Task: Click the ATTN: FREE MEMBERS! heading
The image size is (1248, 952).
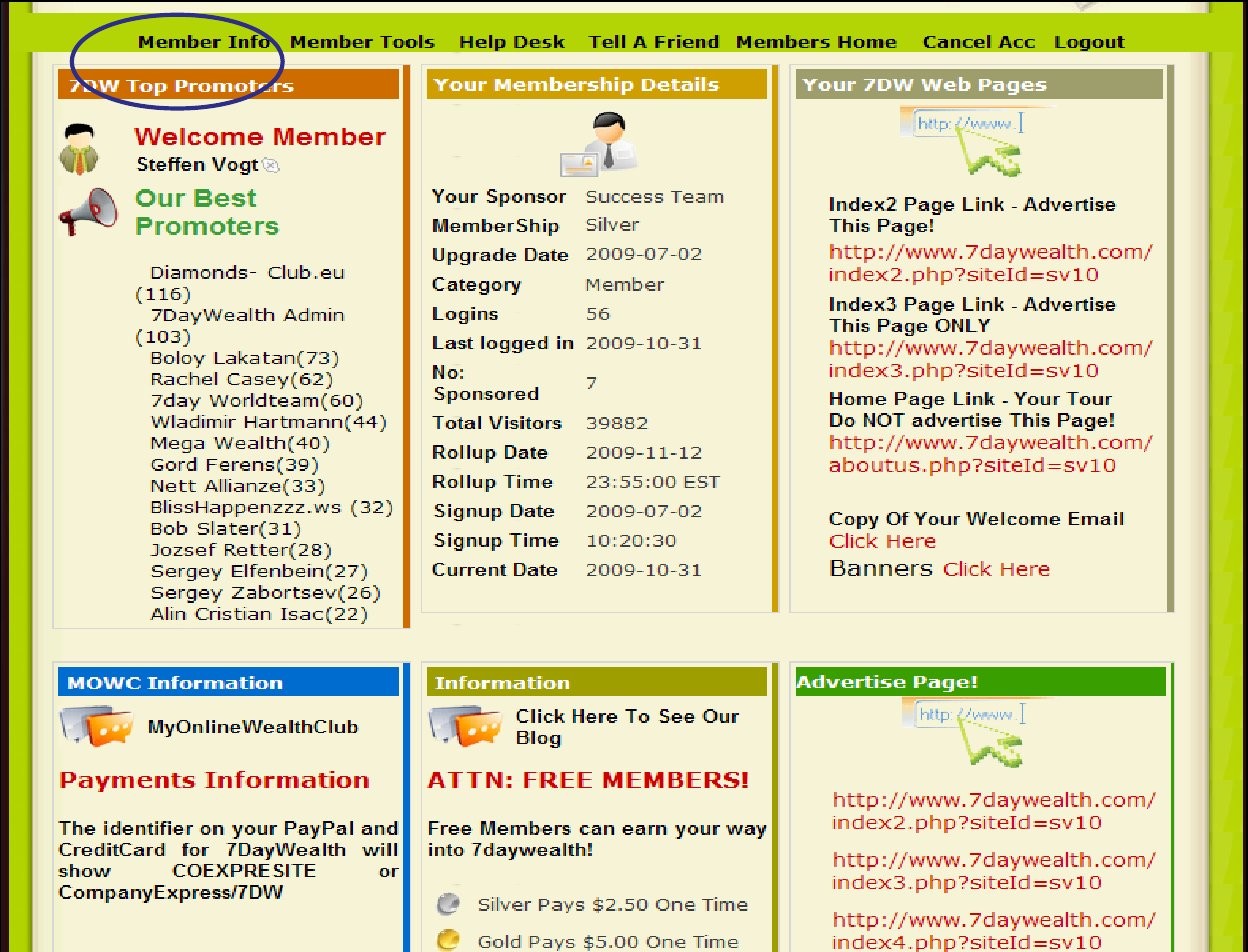Action: coord(588,780)
